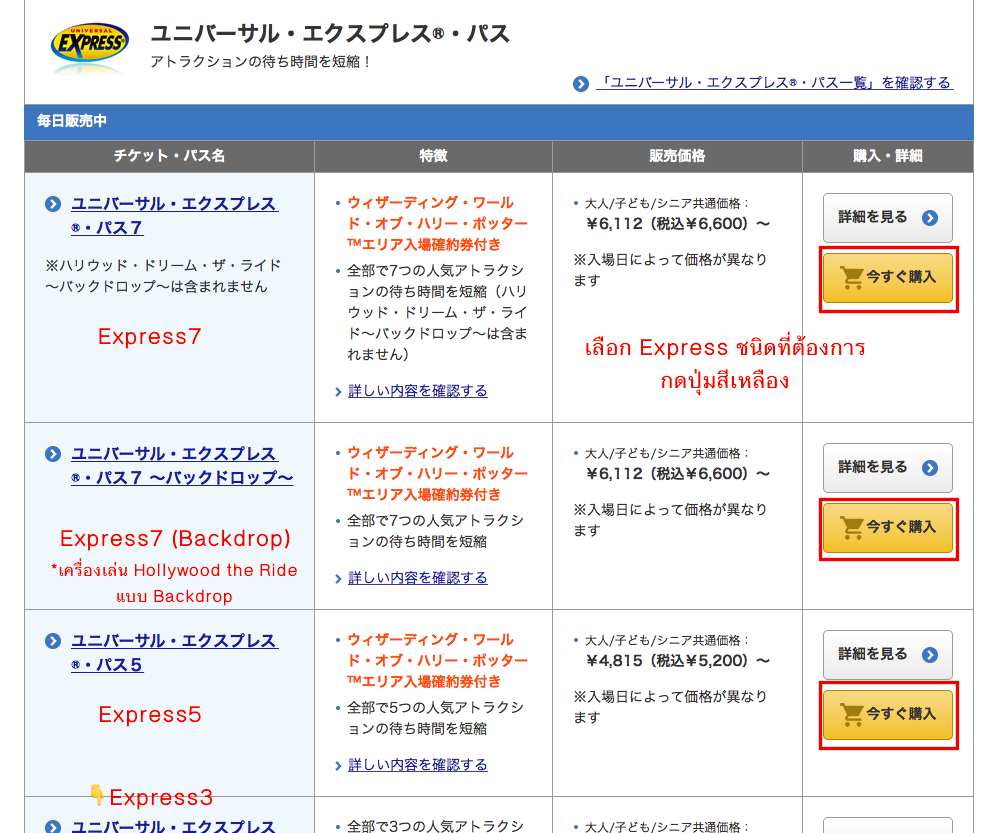
Task: Open Universal Express Pass 7 link
Action: pyautogui.click(x=174, y=216)
